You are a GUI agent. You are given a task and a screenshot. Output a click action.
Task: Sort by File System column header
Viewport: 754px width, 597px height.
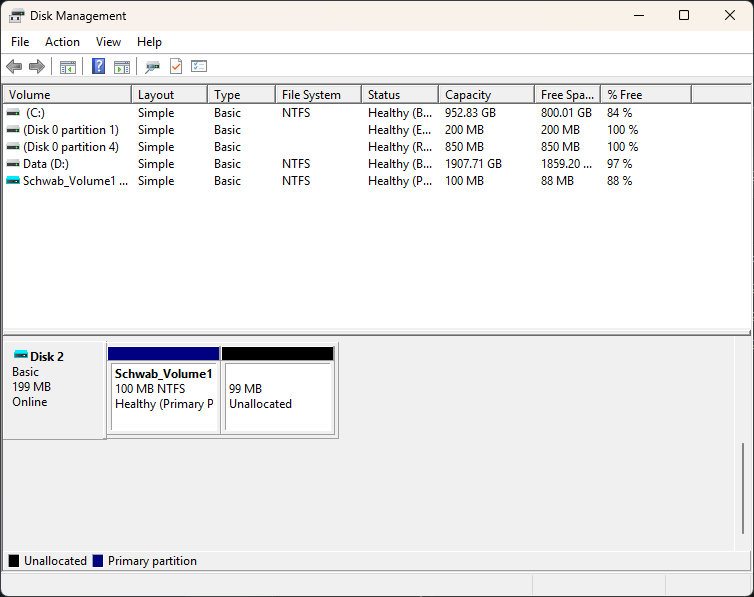[x=318, y=95]
